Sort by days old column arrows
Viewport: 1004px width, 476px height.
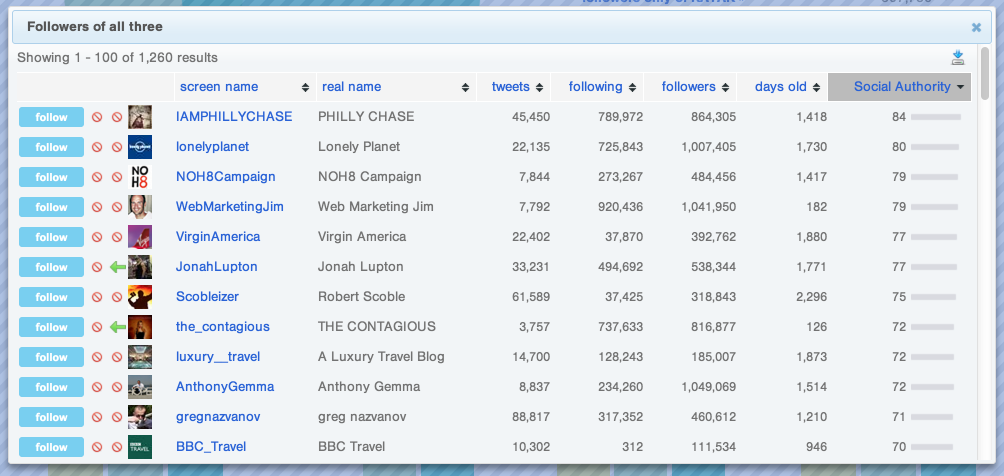pos(816,87)
